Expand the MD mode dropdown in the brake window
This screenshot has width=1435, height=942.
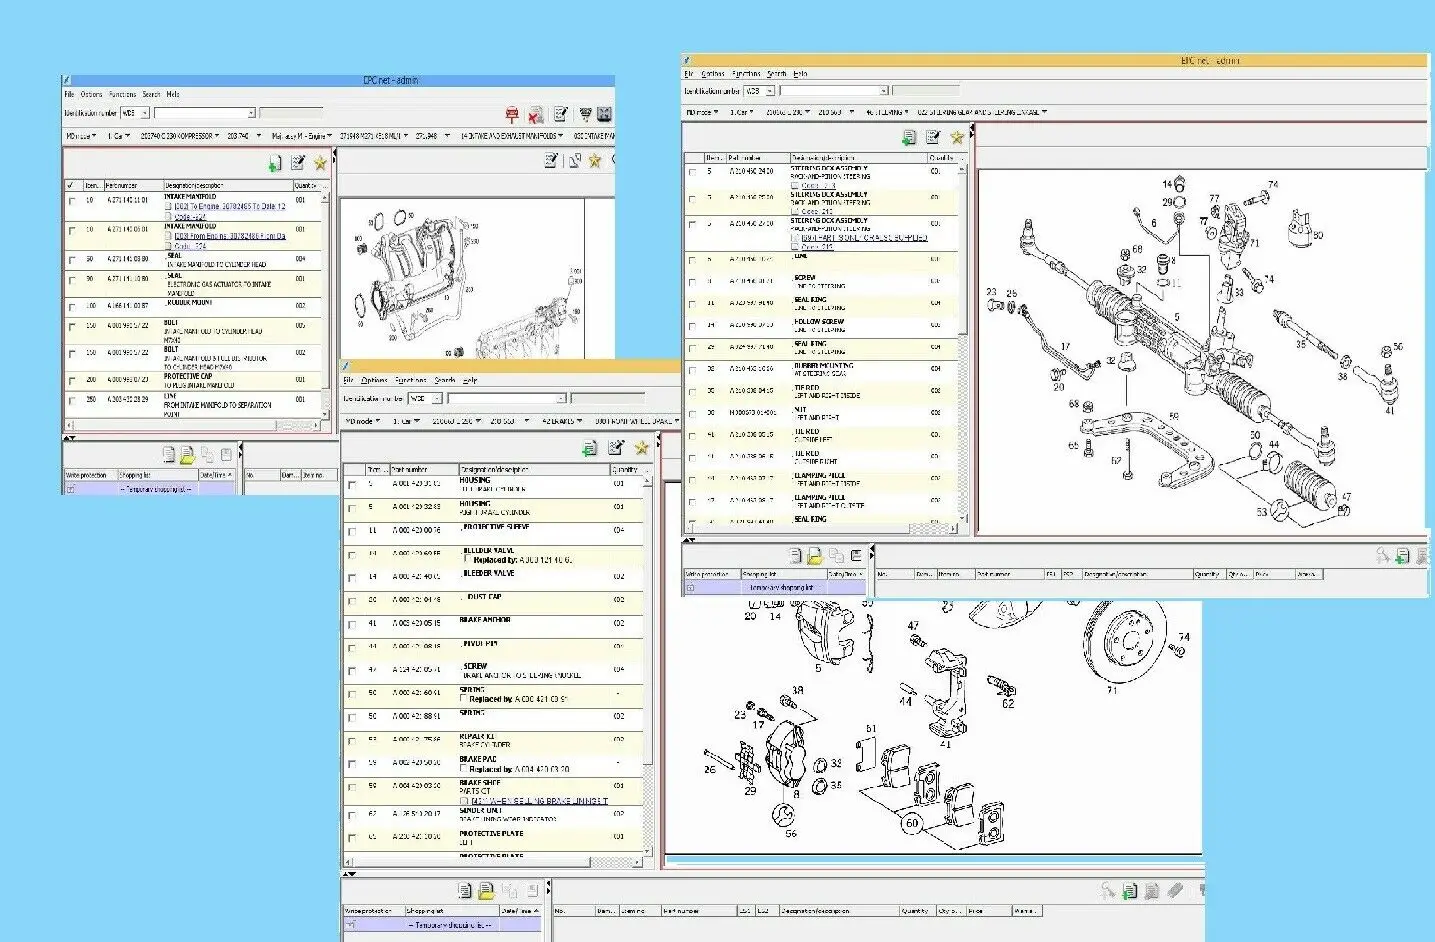pos(363,422)
